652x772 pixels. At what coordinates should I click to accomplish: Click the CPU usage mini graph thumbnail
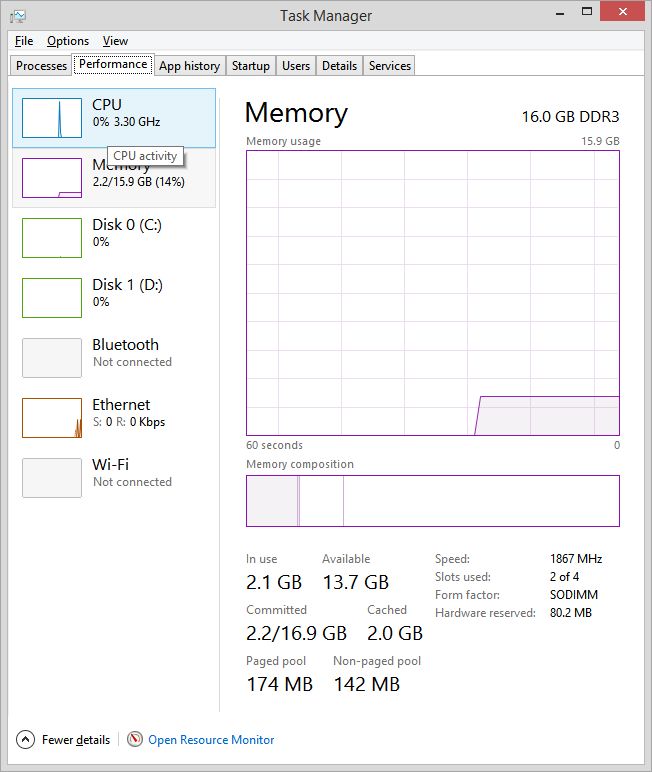click(x=52, y=118)
